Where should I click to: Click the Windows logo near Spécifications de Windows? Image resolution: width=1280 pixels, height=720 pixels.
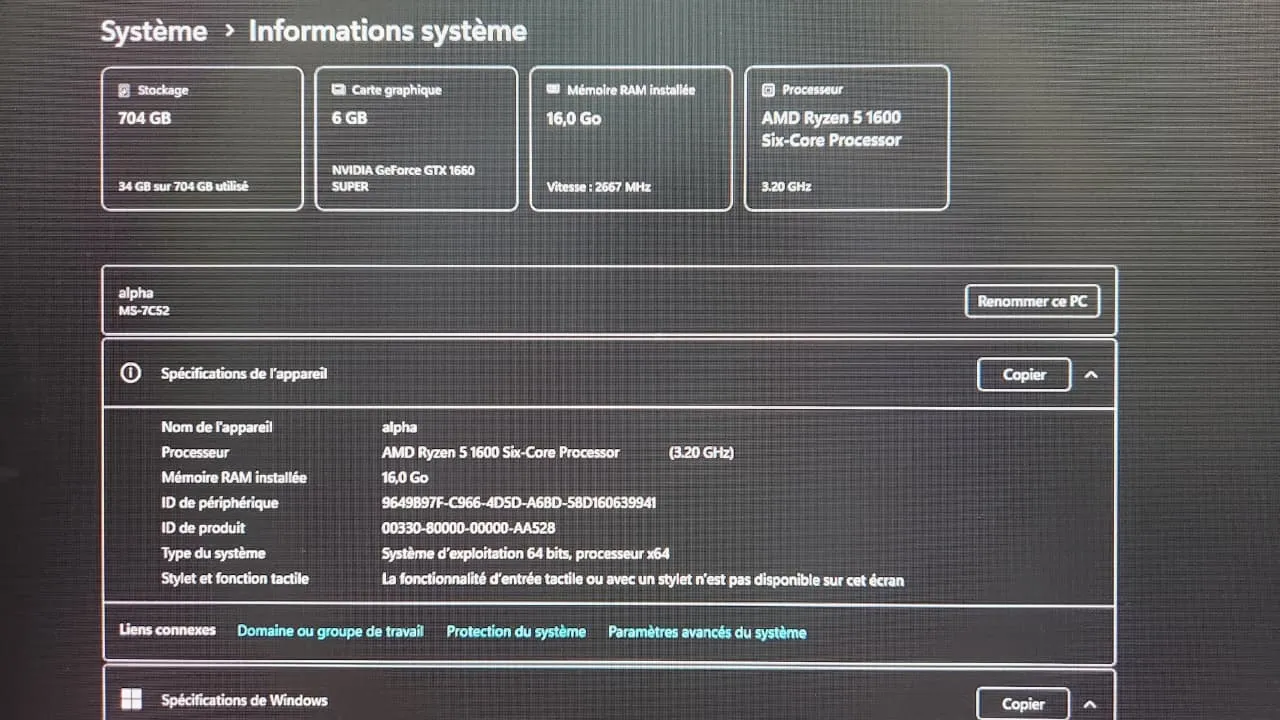click(131, 699)
